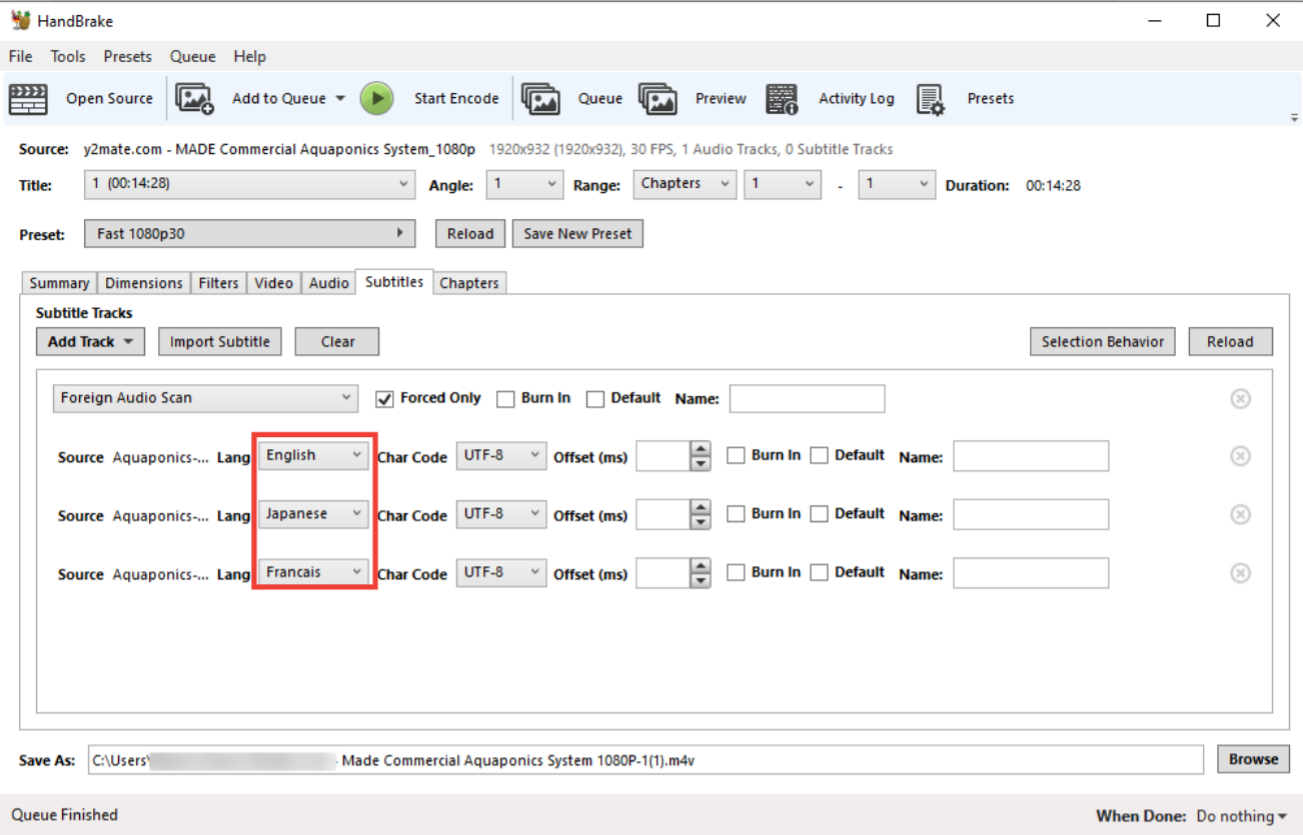Screen dimensions: 1303x835
Task: Open the Tools menu
Action: [68, 57]
